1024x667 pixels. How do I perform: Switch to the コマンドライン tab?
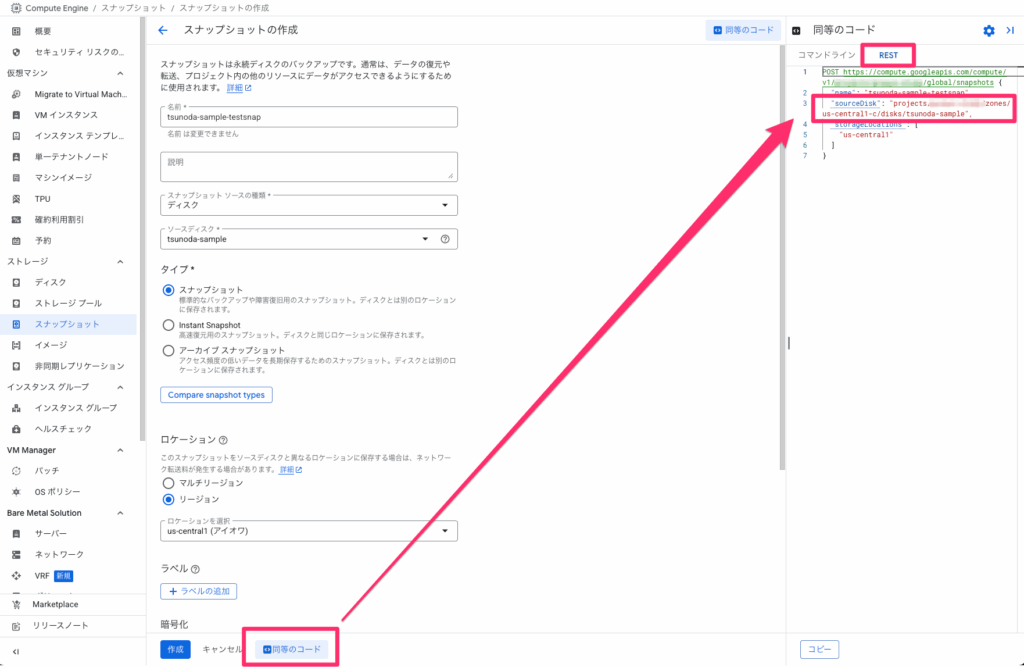click(x=826, y=55)
